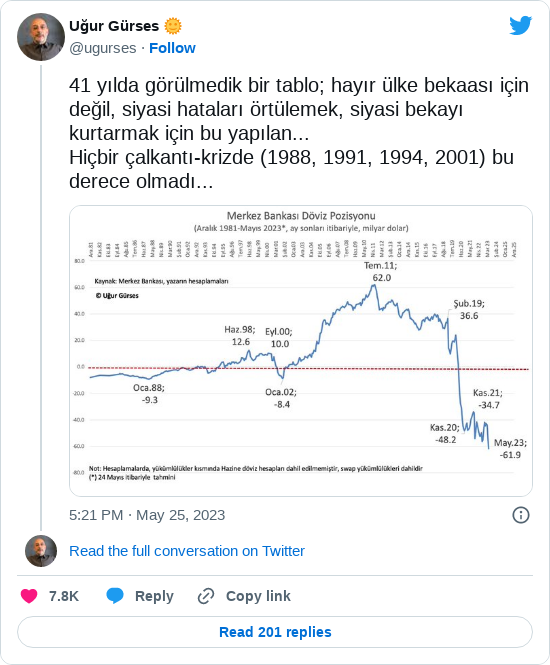Read the full conversation on Twitter
550x665 pixels.
tap(187, 551)
